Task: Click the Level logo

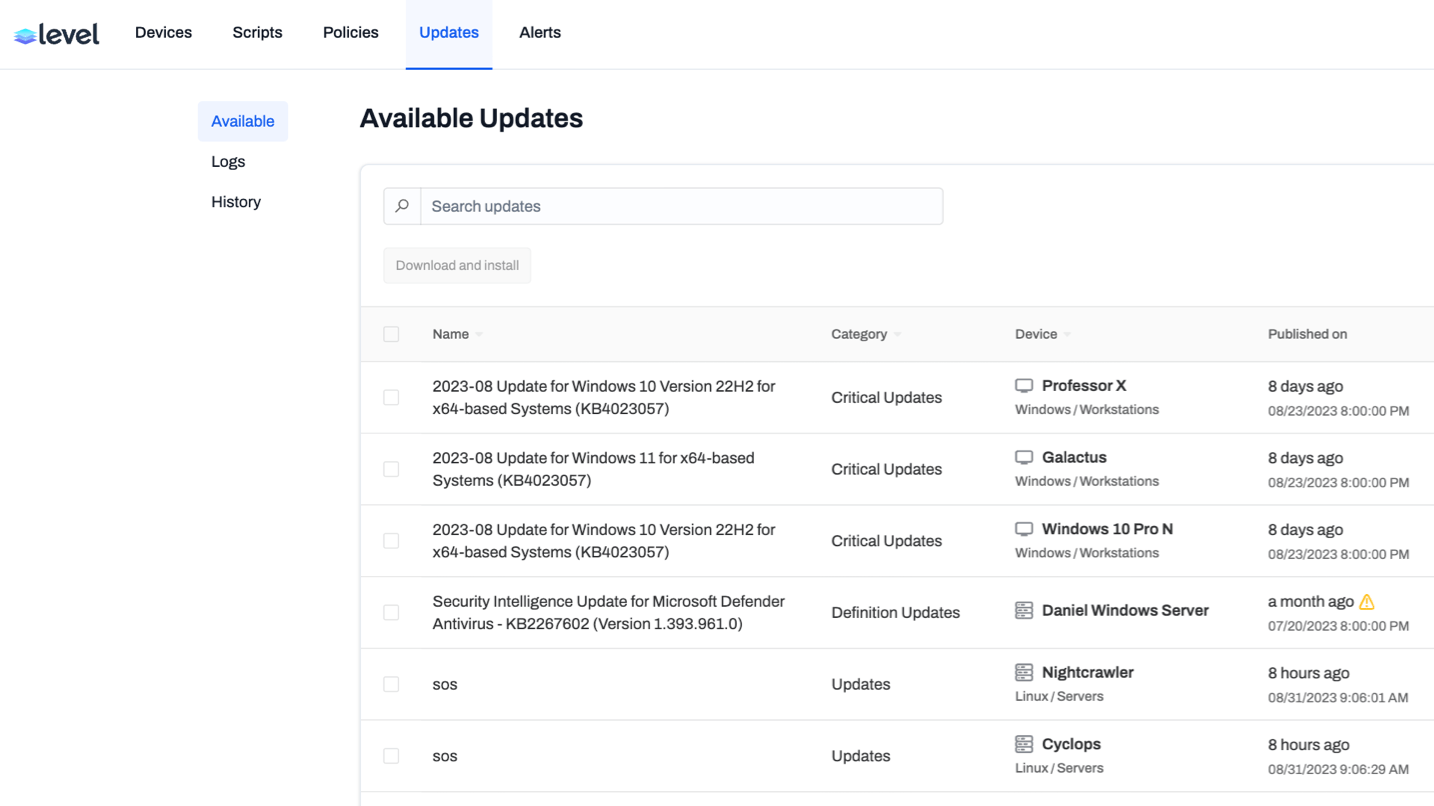Action: tap(57, 34)
